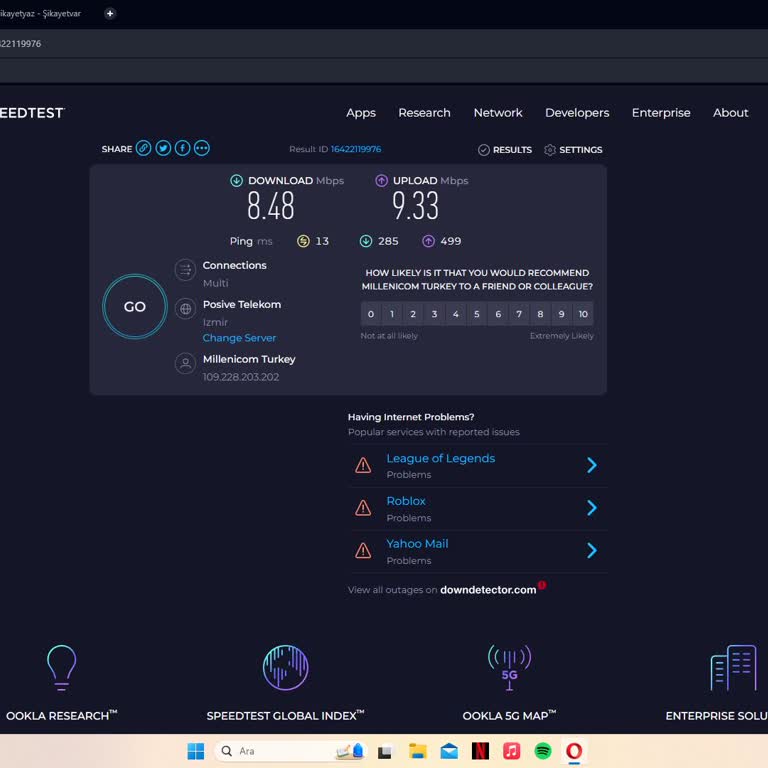Open the Network menu
Screen dimensions: 768x768
(x=498, y=113)
